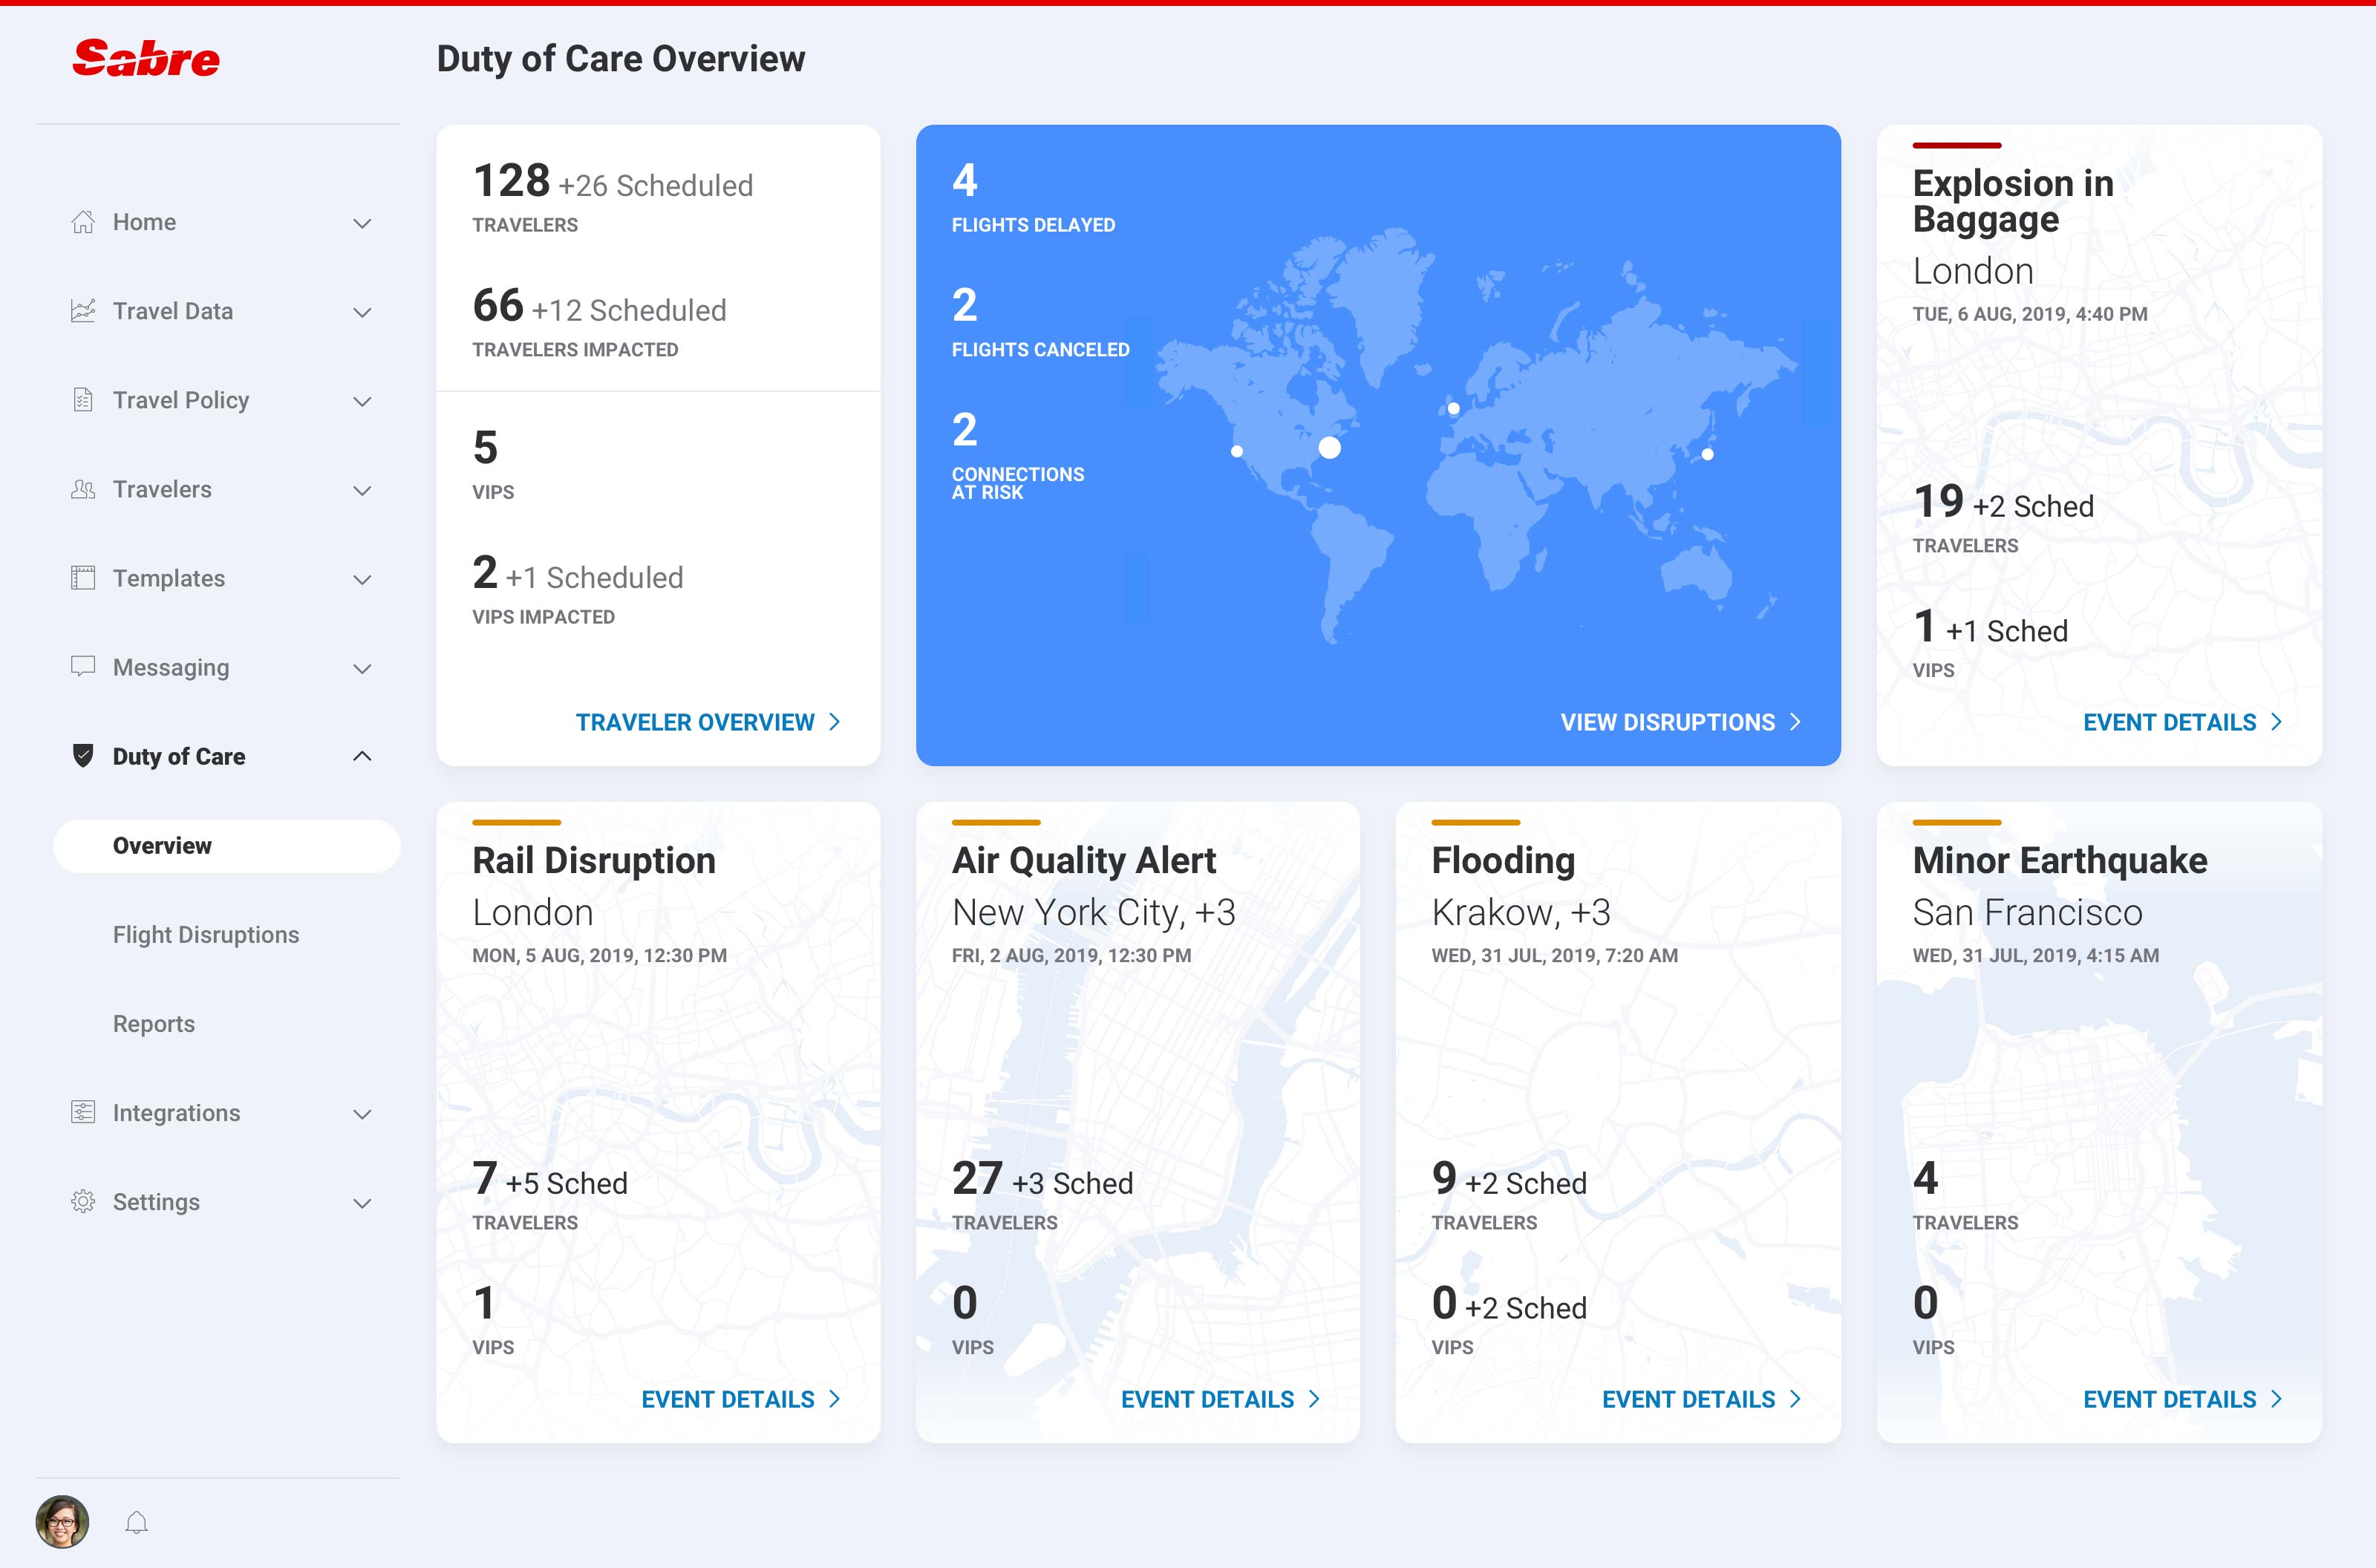This screenshot has width=2376, height=1568.
Task: Select Reports under Duty of Care
Action: pos(154,1023)
